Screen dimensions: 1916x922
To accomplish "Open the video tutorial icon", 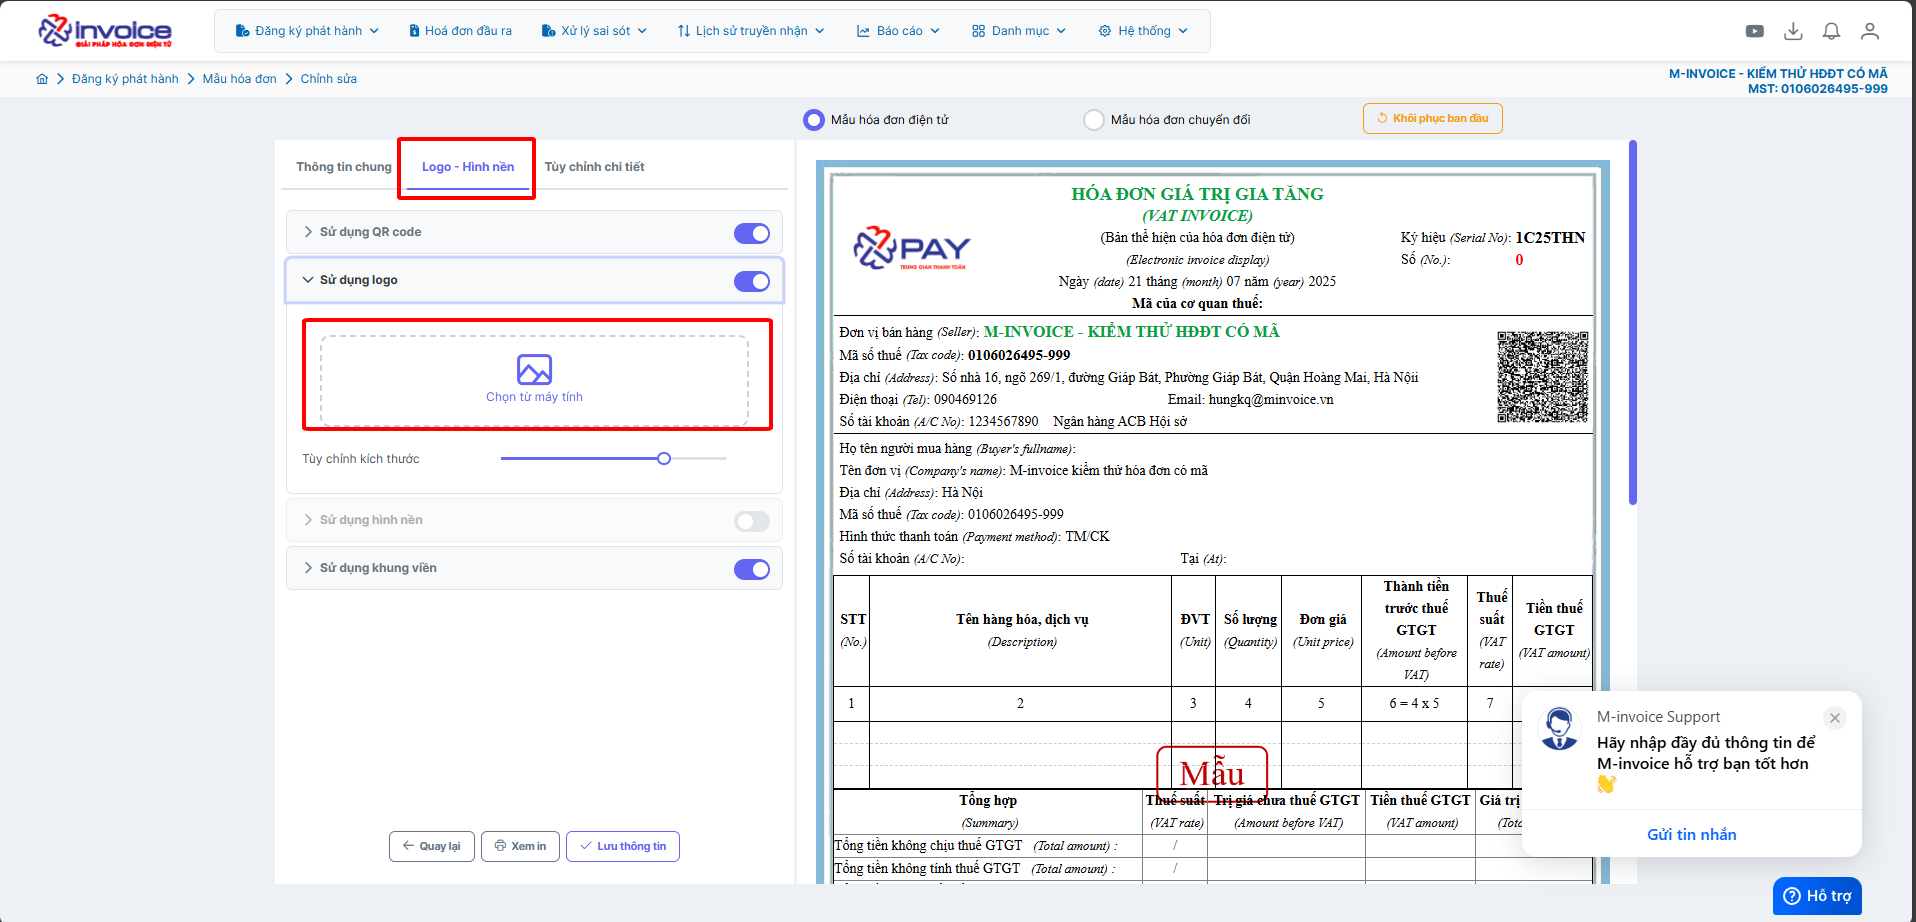I will point(1755,31).
